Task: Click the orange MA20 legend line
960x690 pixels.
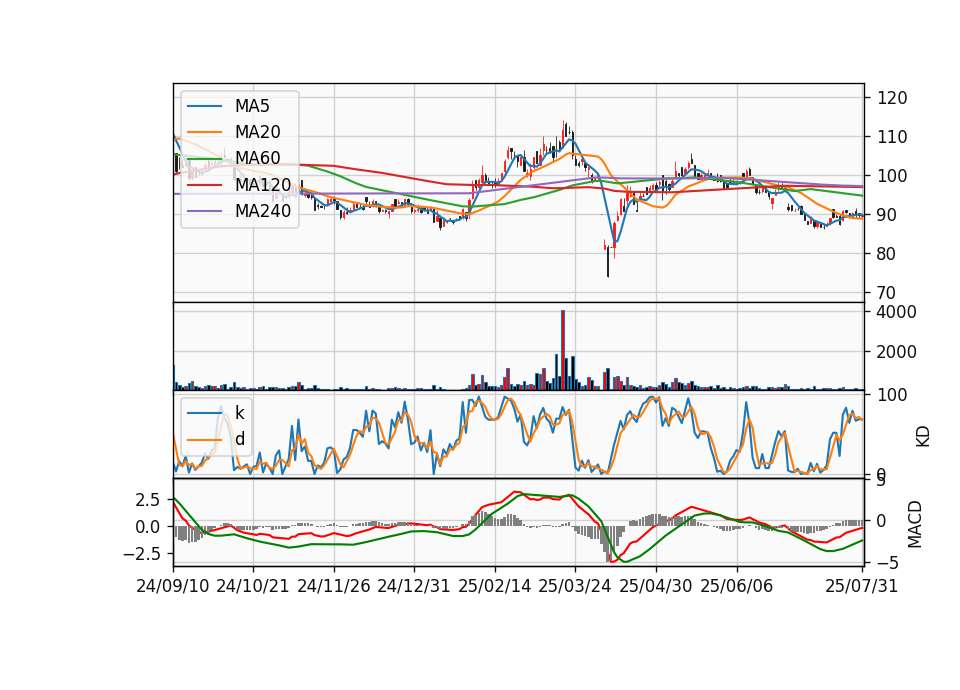Action: click(x=204, y=132)
